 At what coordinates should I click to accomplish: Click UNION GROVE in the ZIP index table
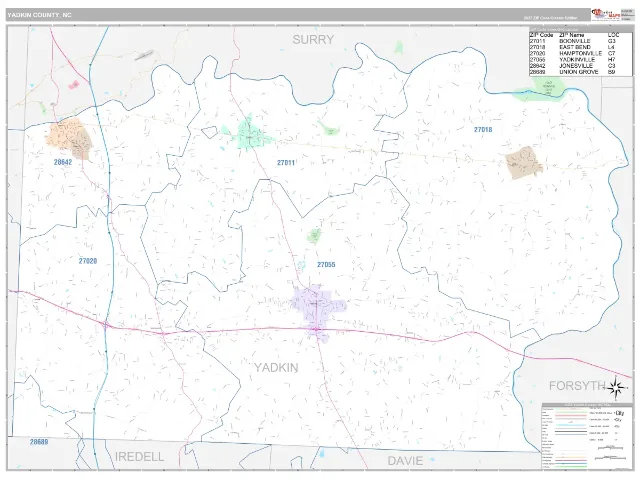[x=579, y=72]
